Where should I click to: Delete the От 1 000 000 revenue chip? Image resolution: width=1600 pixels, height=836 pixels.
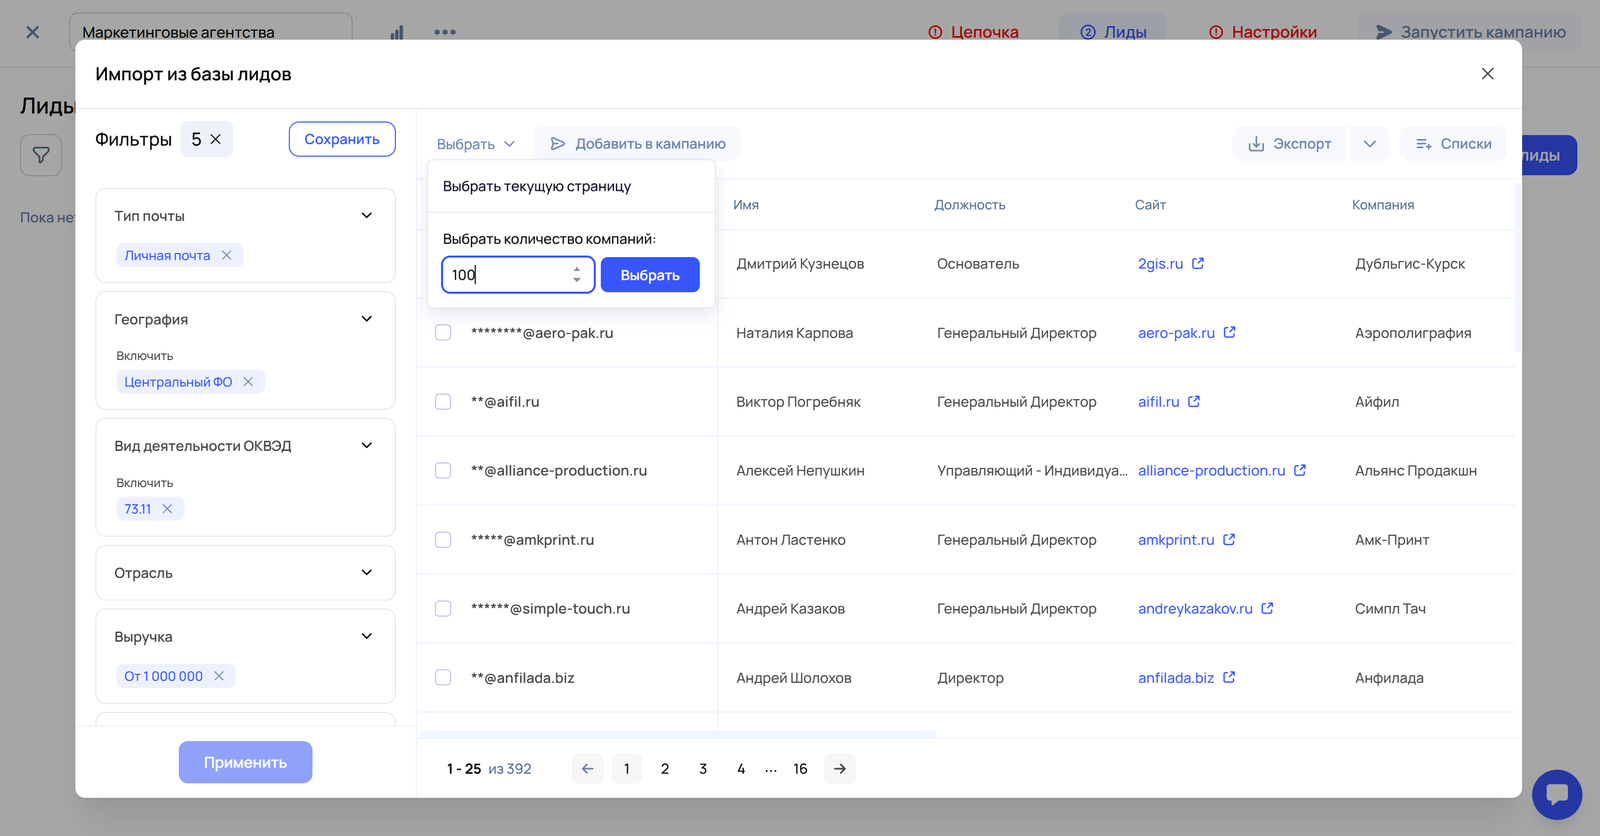[219, 677]
